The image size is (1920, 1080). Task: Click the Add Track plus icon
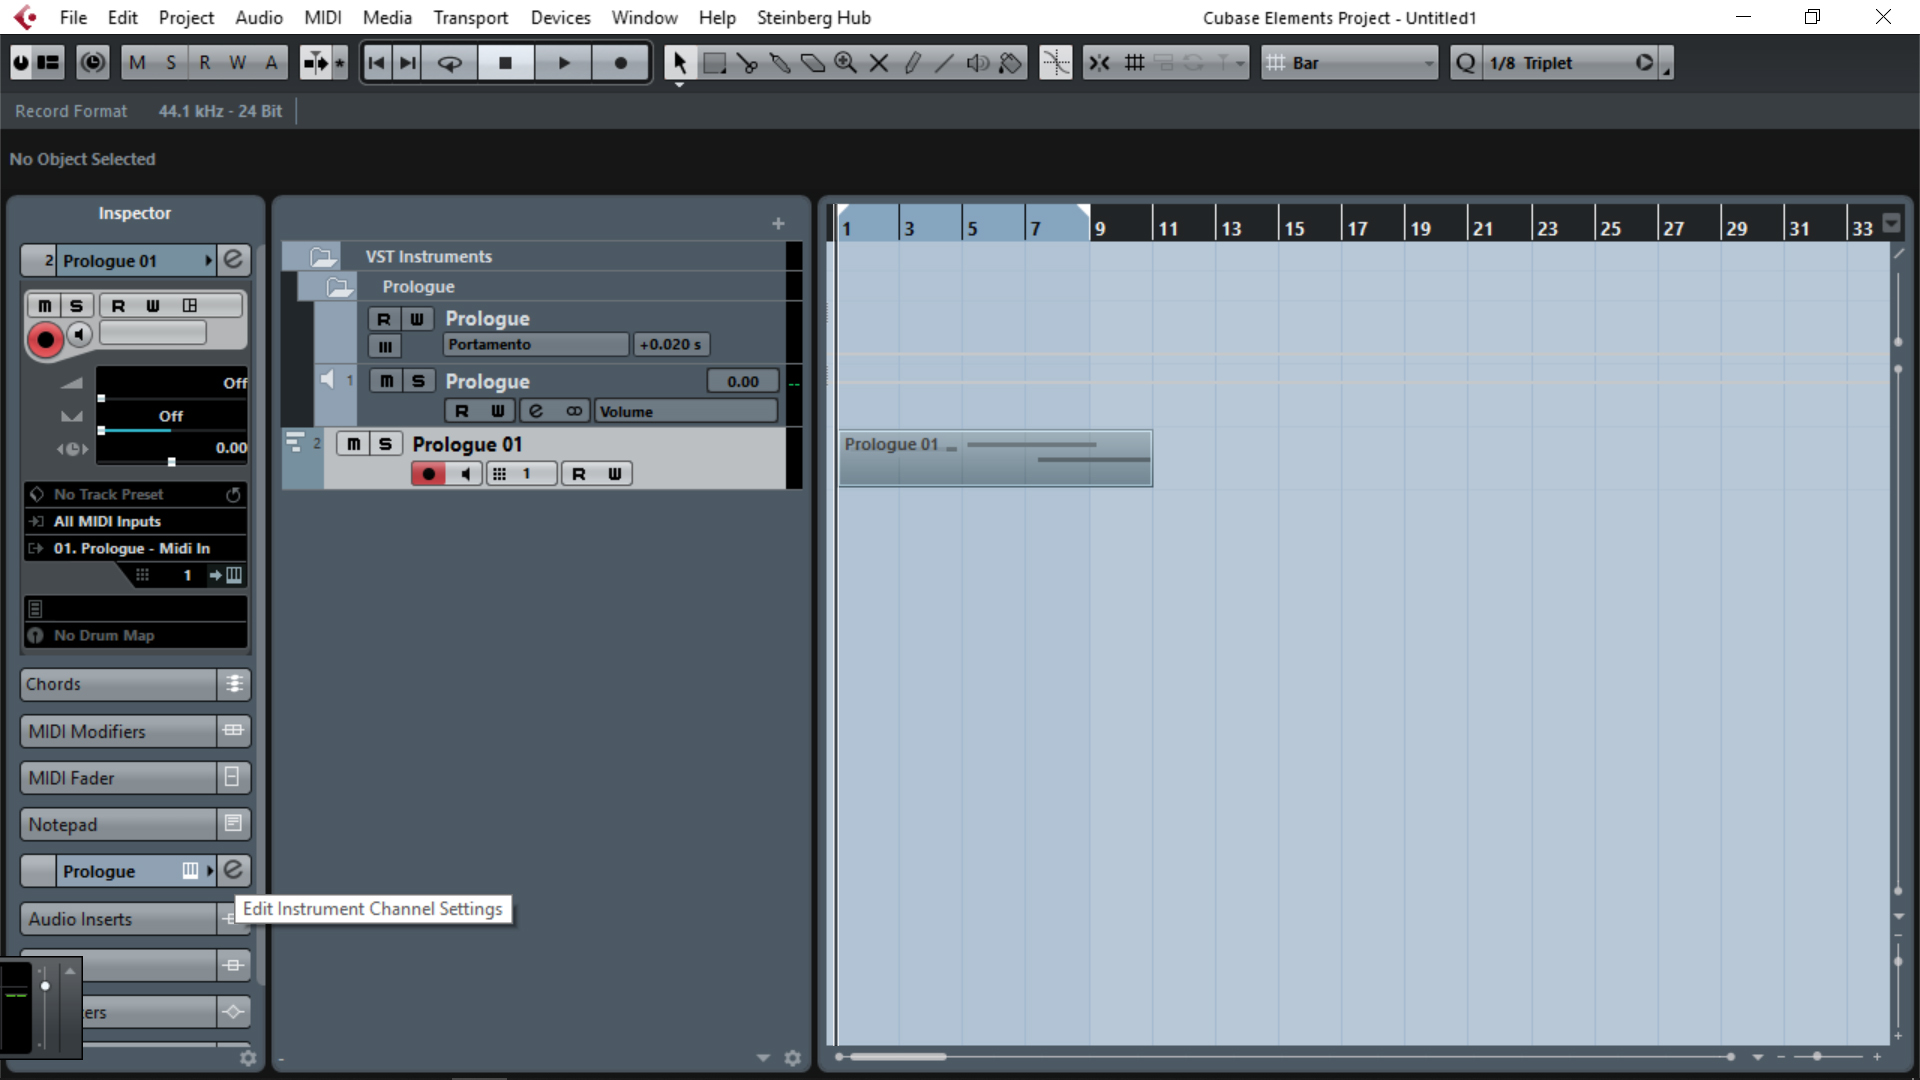point(778,224)
